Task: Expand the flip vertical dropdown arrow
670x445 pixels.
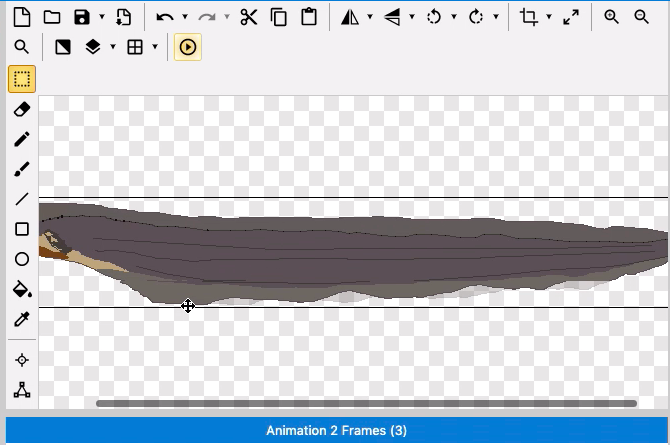Action: pyautogui.click(x=412, y=17)
